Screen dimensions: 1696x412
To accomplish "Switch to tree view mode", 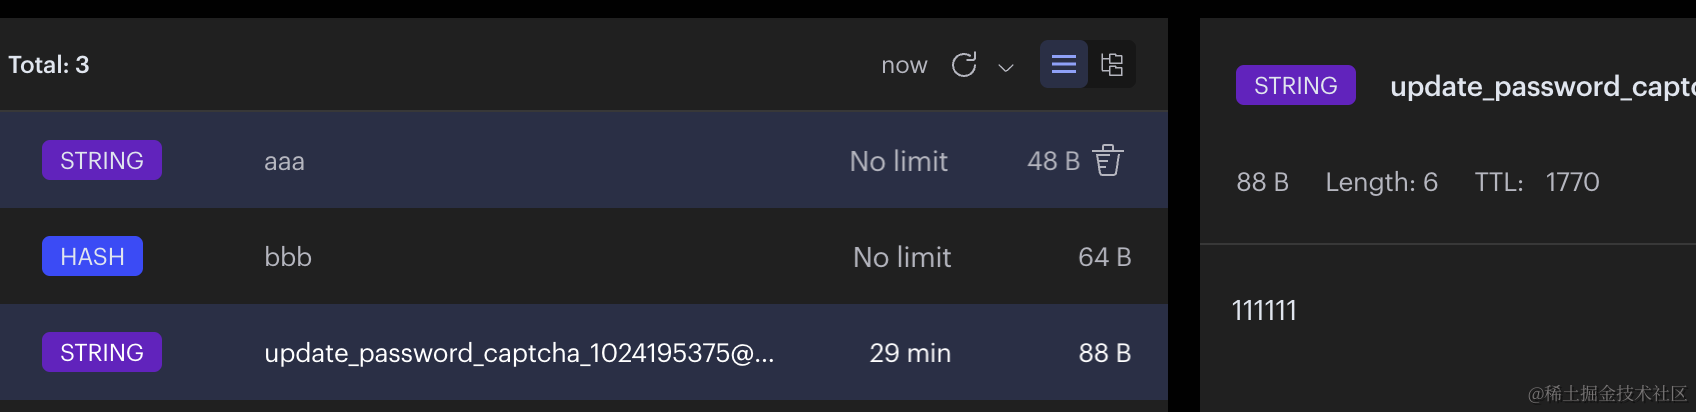I will (x=1112, y=64).
